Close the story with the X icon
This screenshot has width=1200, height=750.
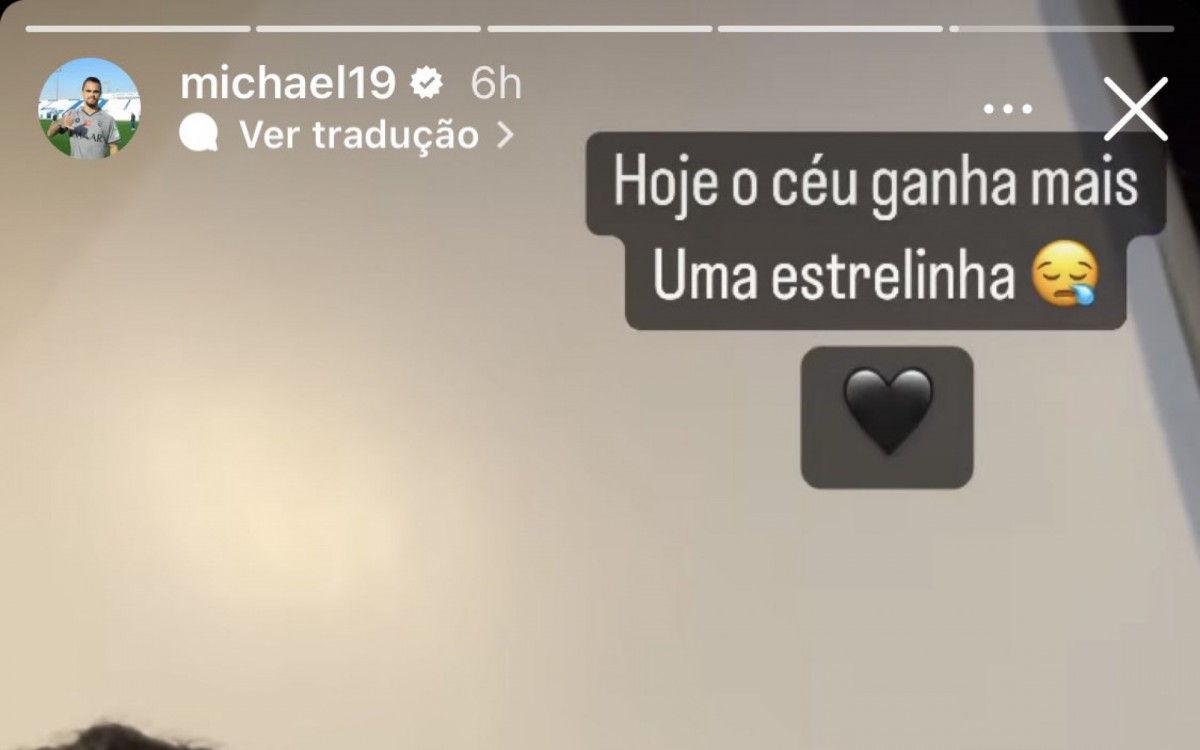click(x=1136, y=109)
